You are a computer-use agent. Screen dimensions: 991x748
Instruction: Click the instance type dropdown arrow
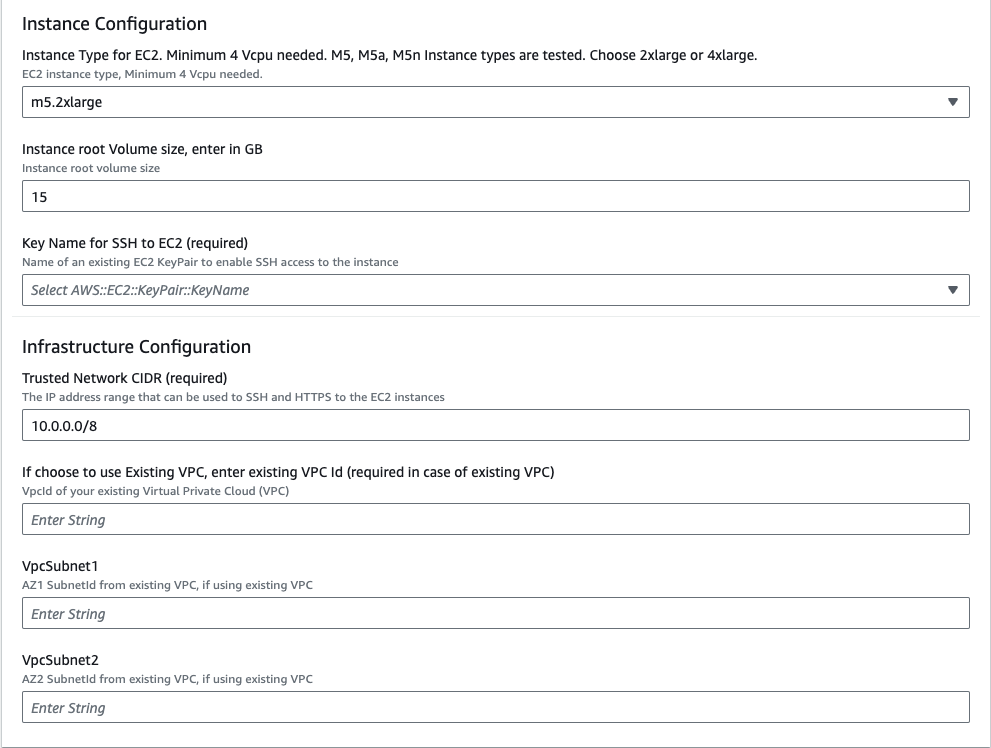[x=952, y=101]
